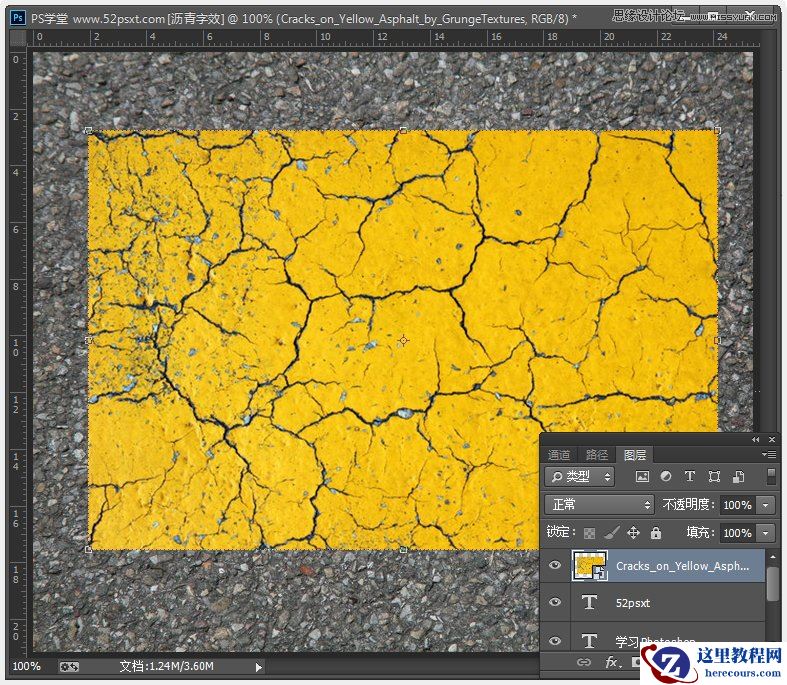Screen dimensions: 787x685
Task: Hide the 52psxt text layer
Action: (556, 602)
